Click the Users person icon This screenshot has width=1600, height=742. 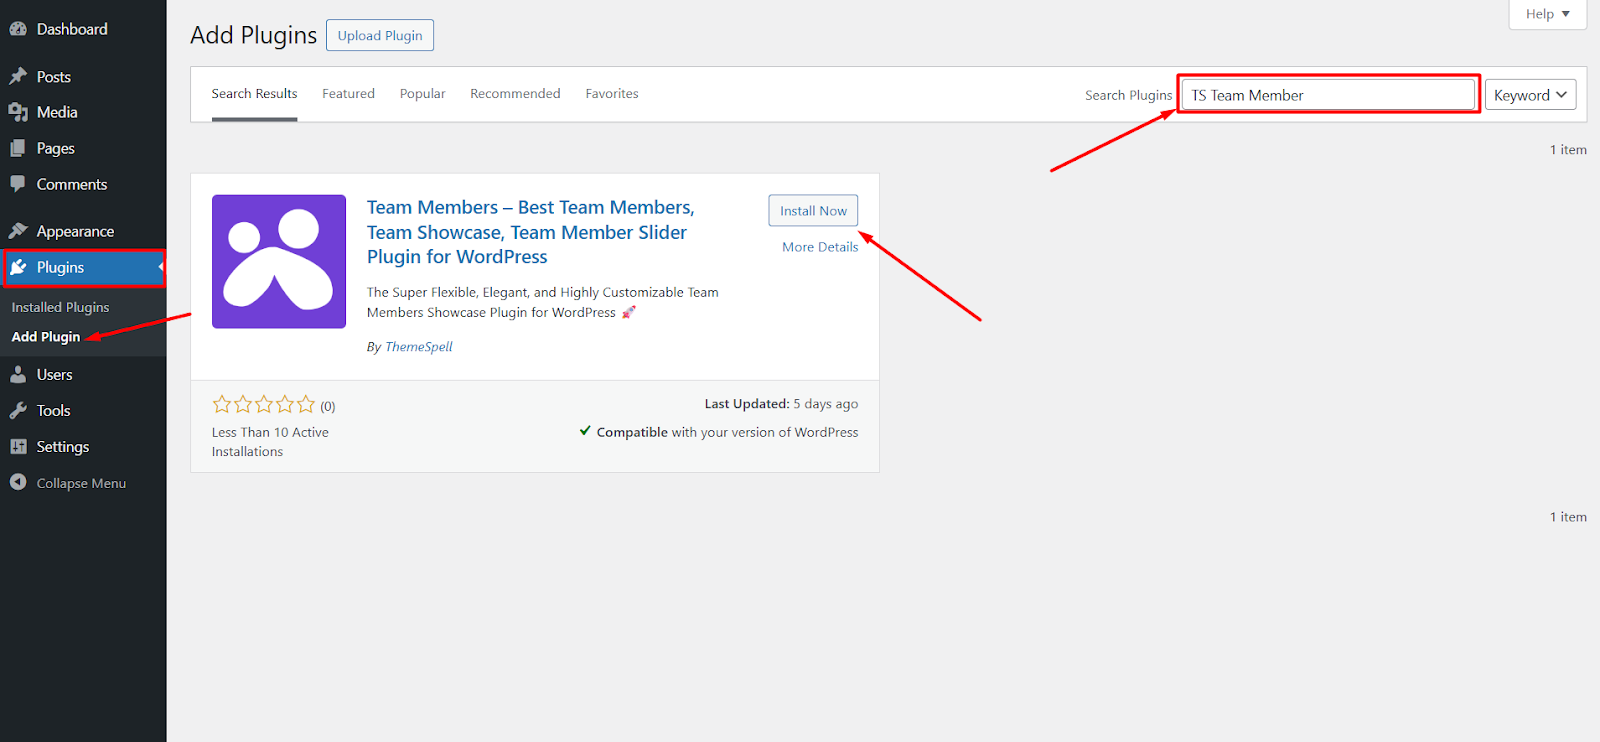[18, 375]
